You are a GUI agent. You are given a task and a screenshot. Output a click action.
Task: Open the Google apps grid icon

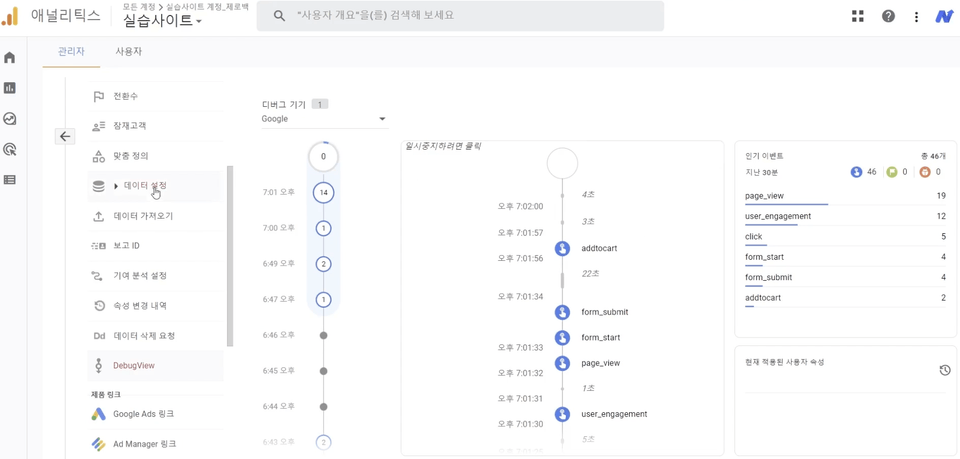coord(857,16)
